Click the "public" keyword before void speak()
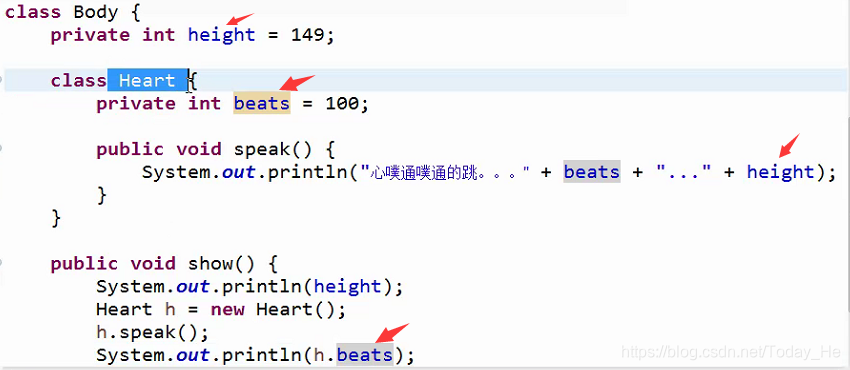This screenshot has width=850, height=370. coord(130,150)
